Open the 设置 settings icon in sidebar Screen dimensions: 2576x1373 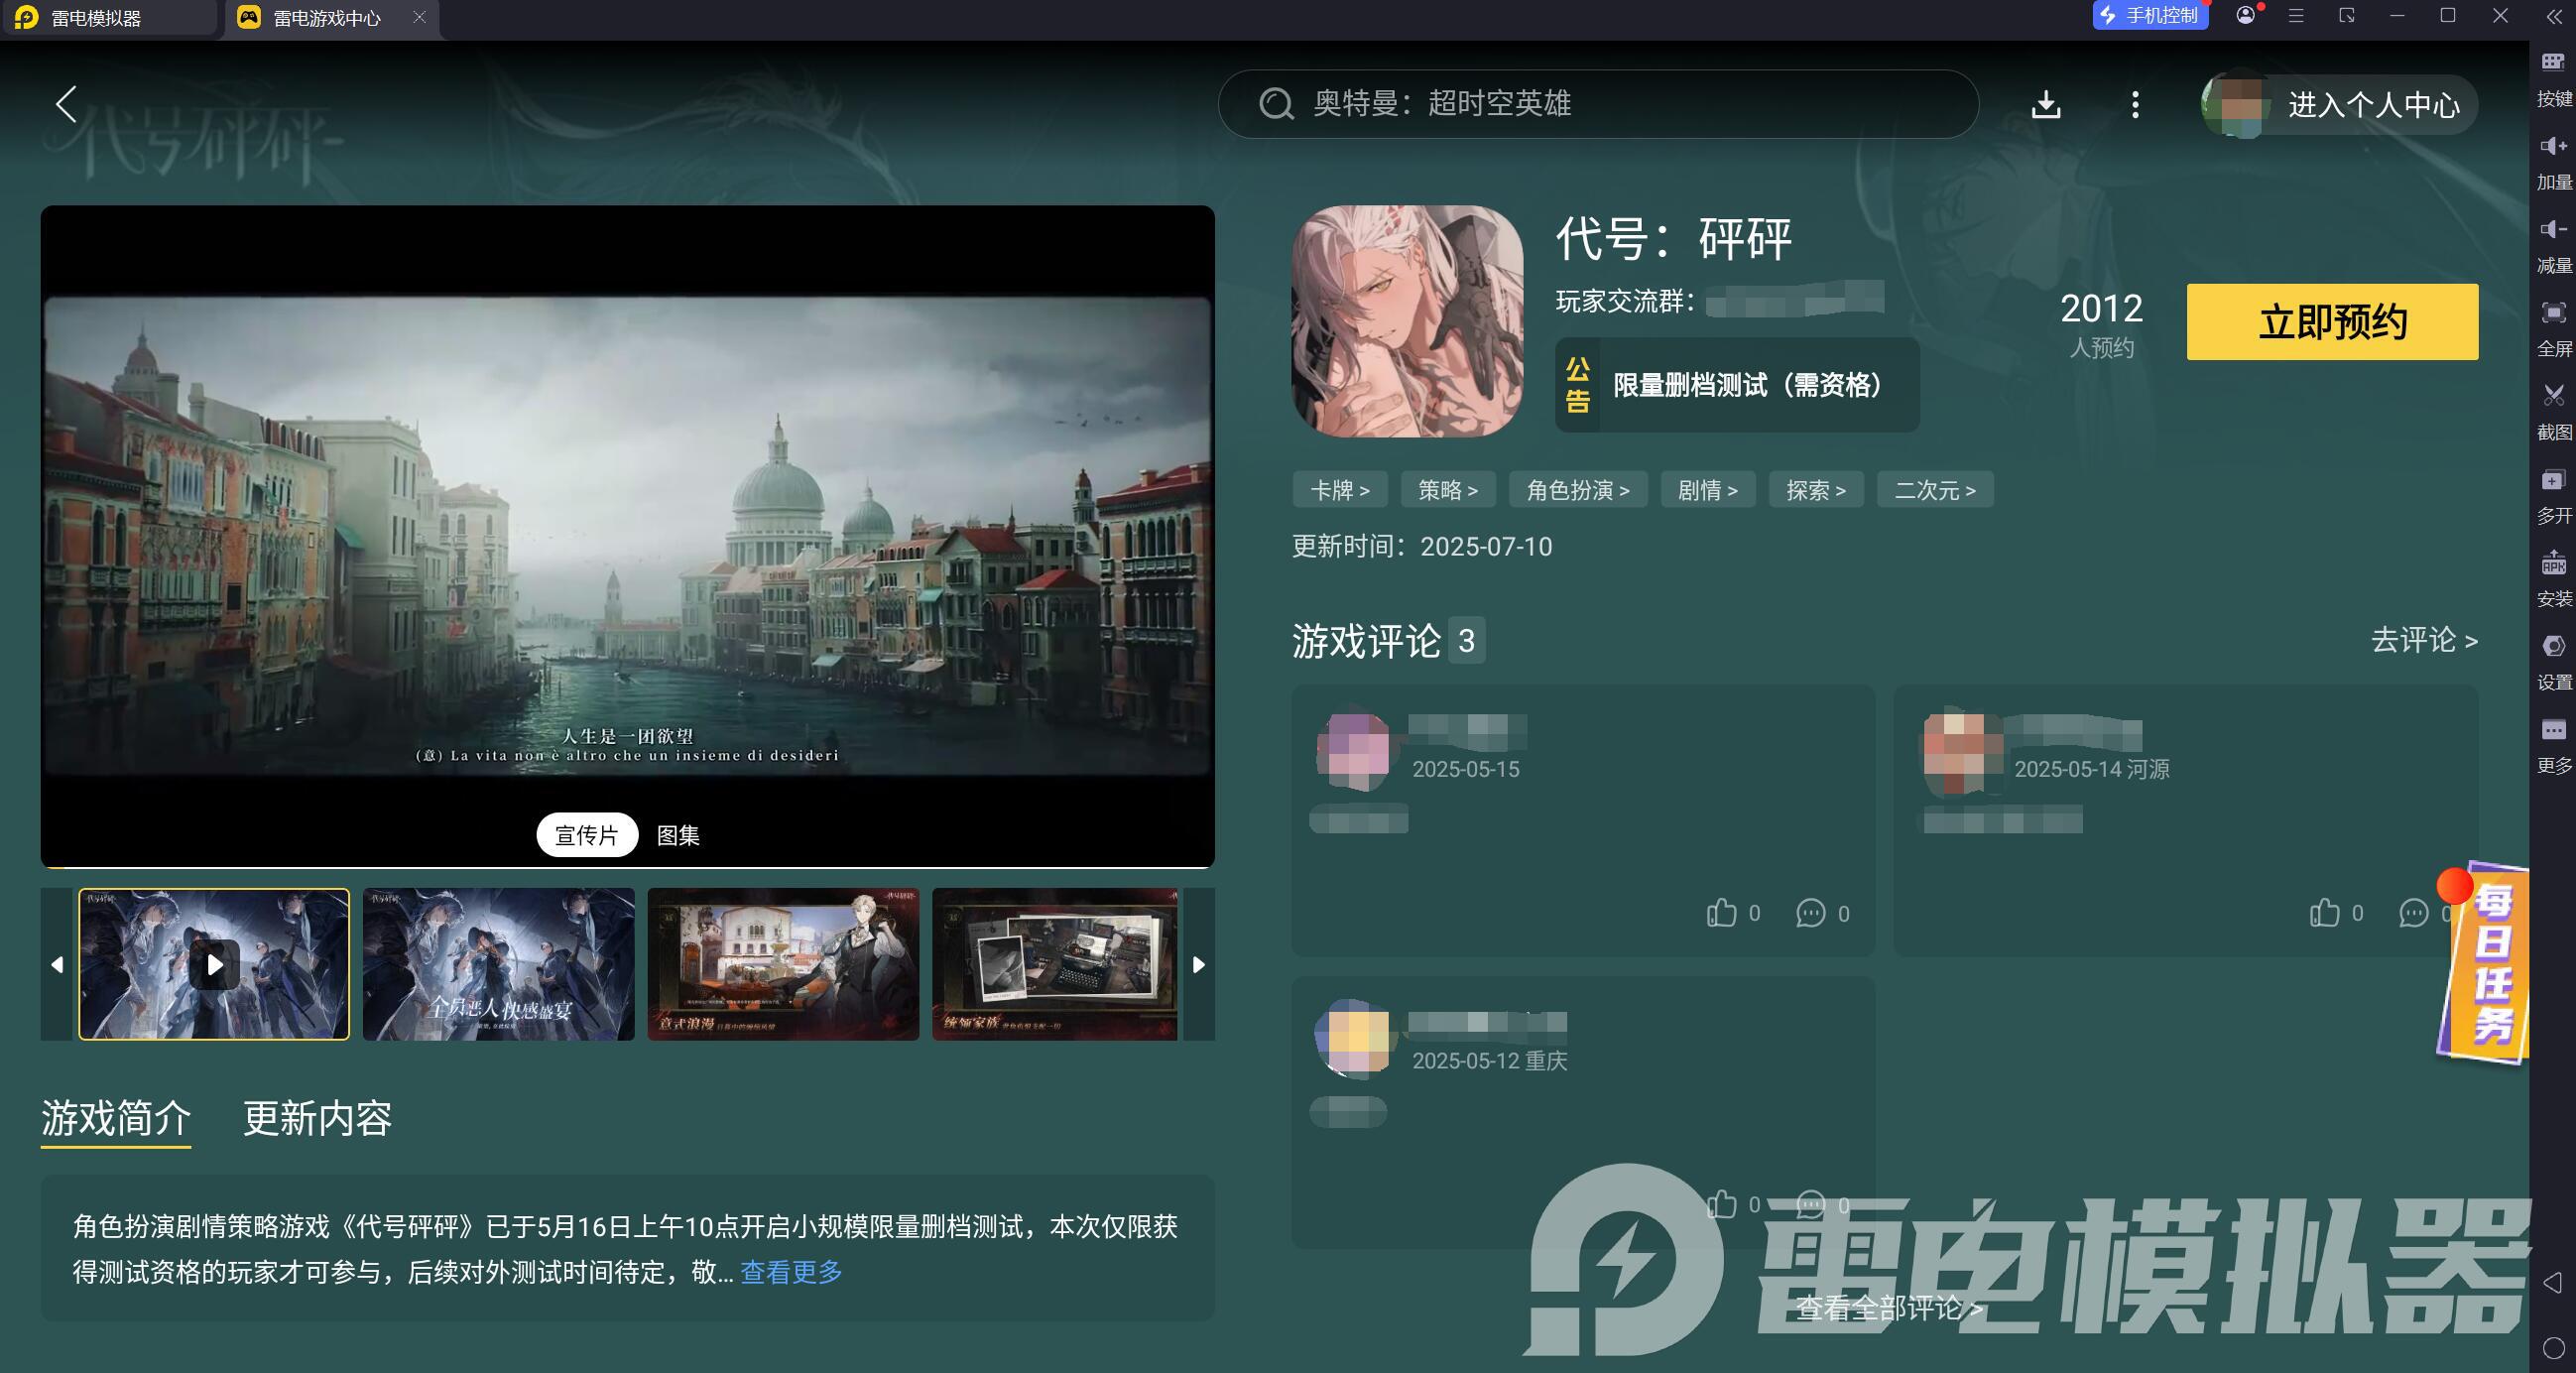tap(2553, 646)
